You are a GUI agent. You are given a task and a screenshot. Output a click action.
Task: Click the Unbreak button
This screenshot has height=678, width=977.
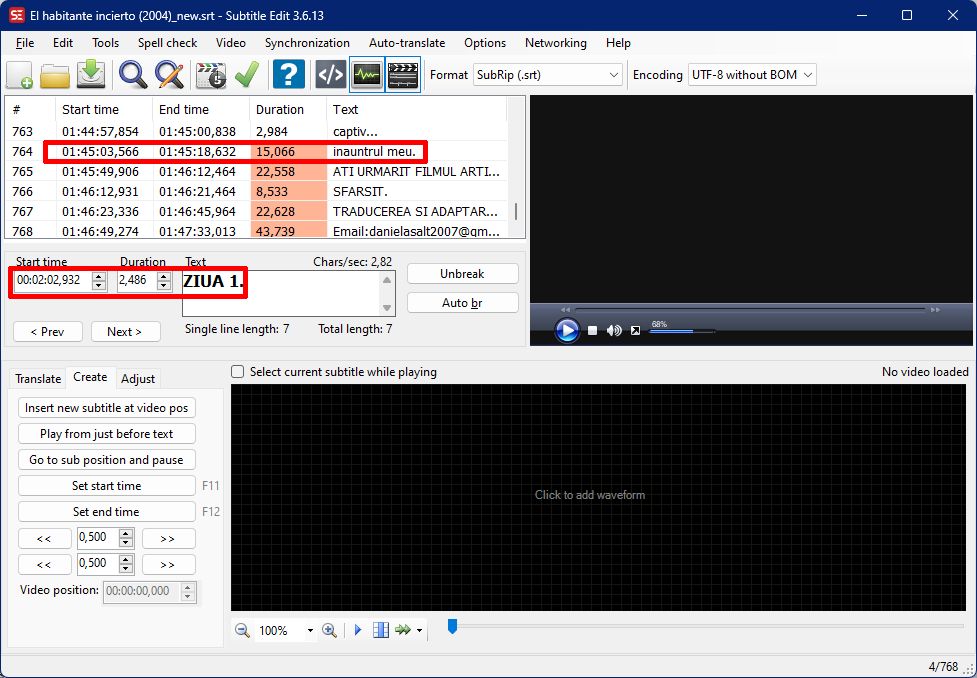pos(462,274)
